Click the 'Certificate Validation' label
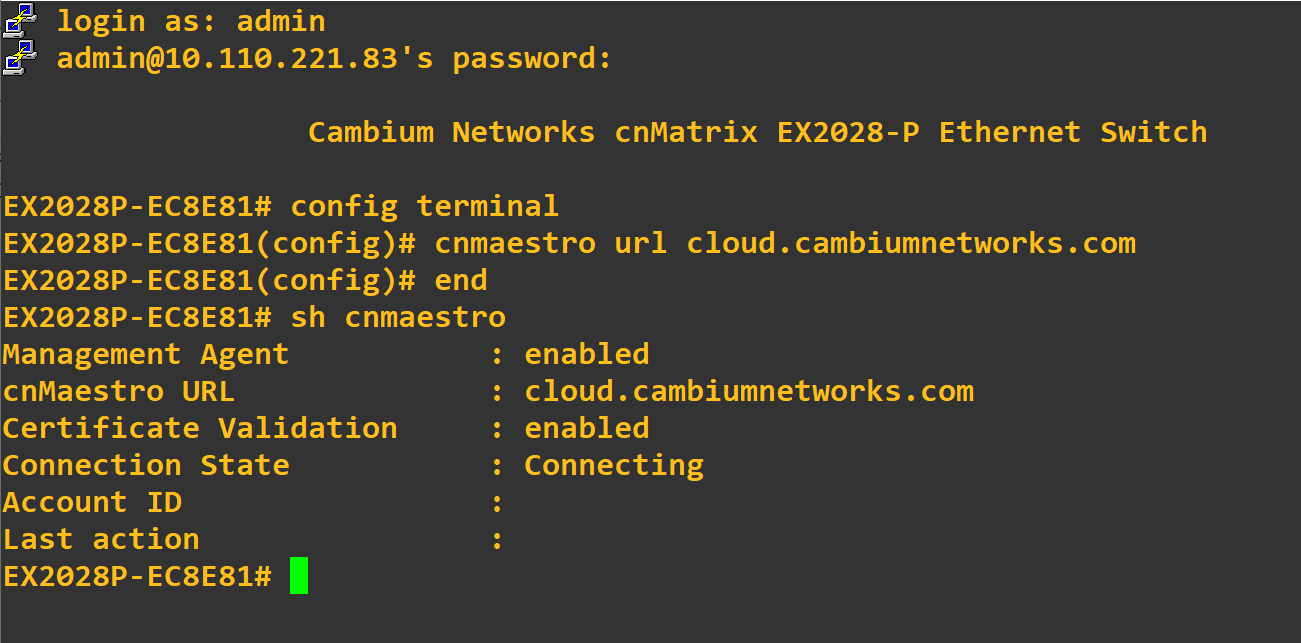Image resolution: width=1301 pixels, height=643 pixels. pos(200,428)
